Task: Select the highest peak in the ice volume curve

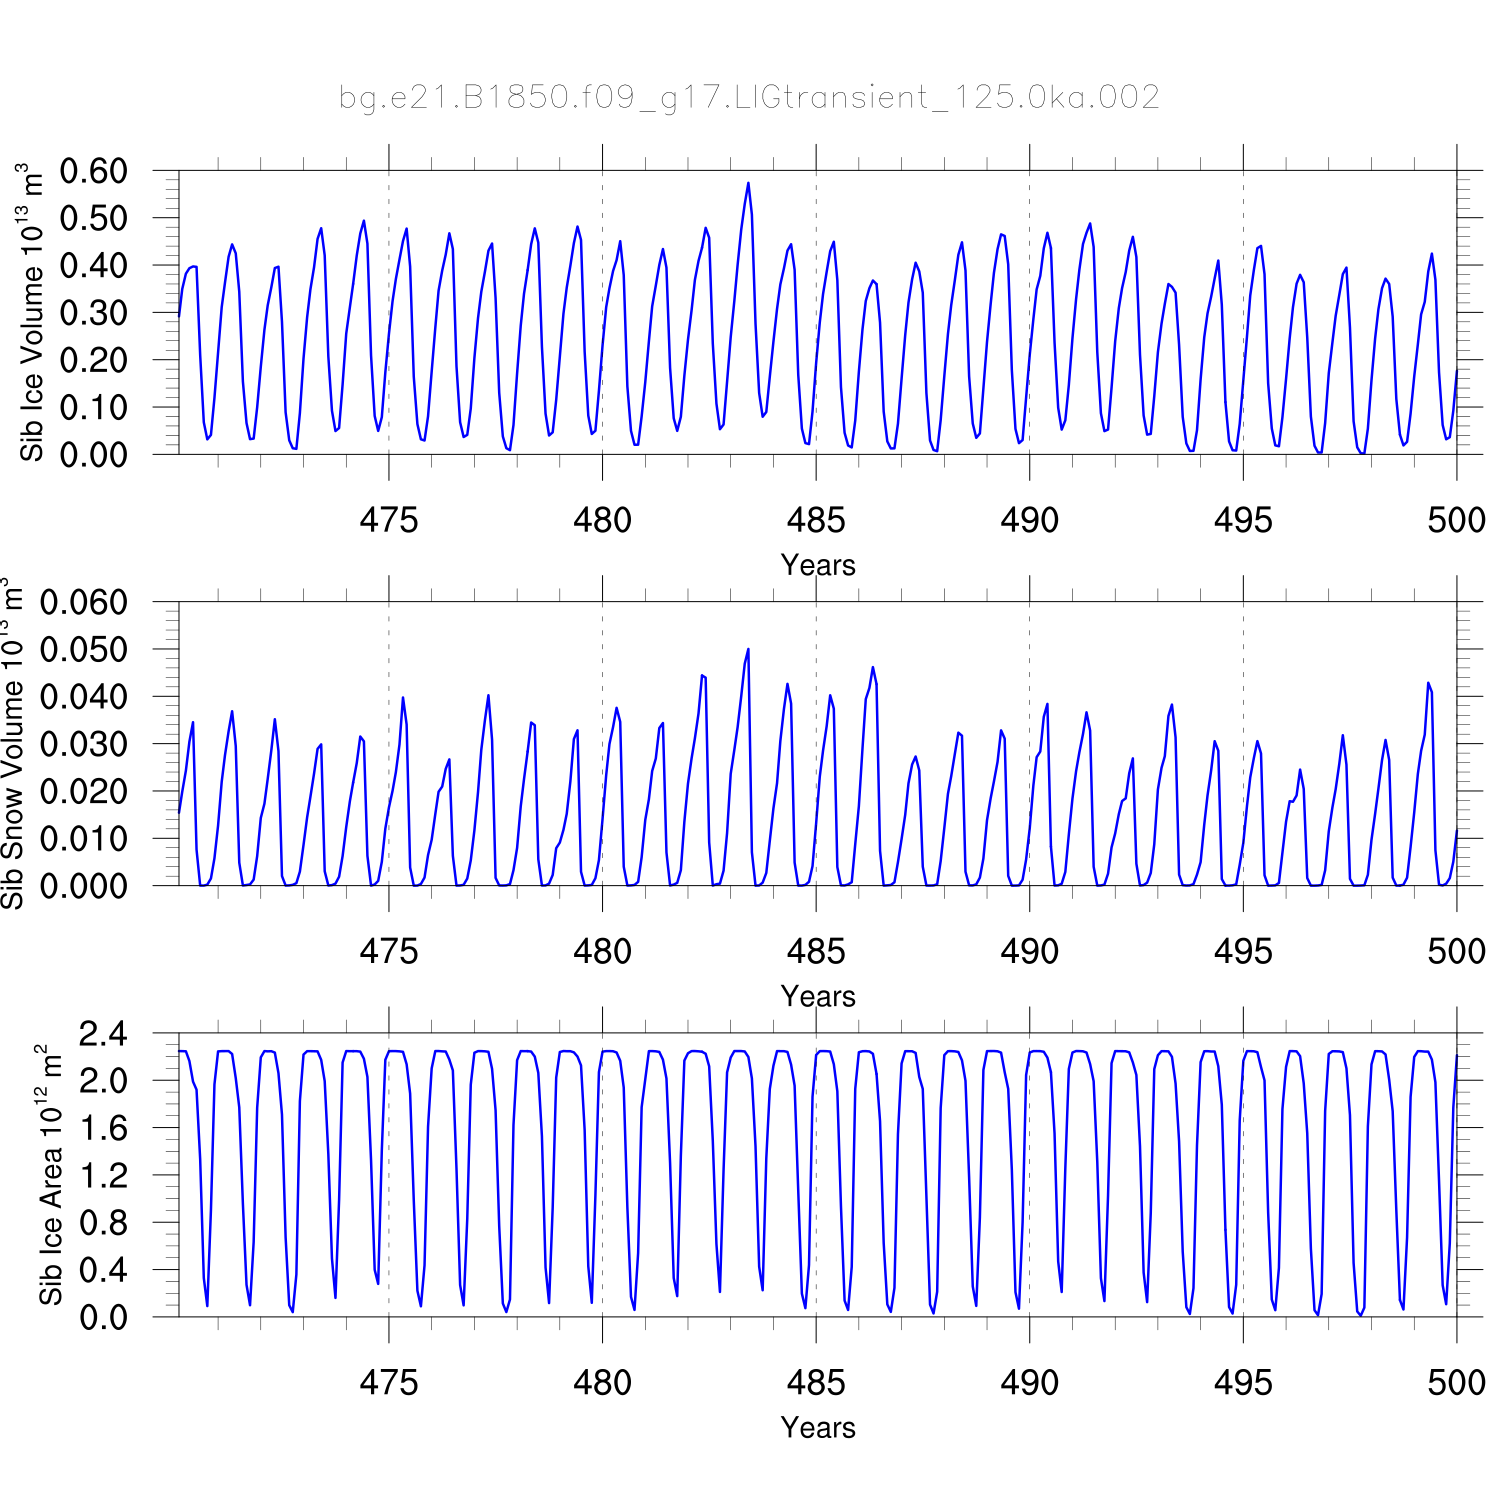Action: coord(748,184)
